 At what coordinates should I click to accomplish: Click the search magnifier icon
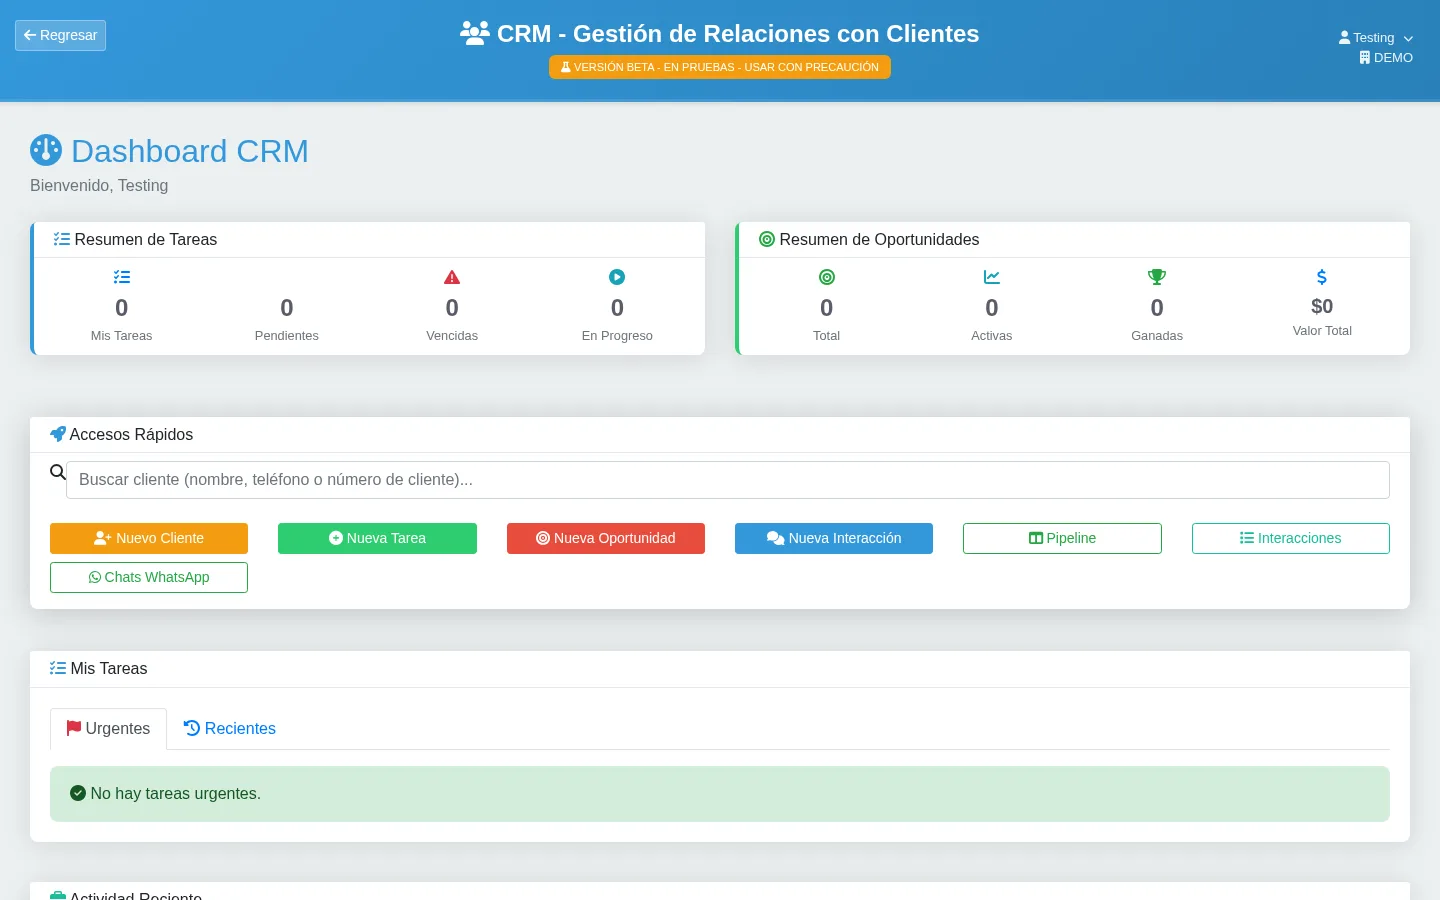pos(58,472)
